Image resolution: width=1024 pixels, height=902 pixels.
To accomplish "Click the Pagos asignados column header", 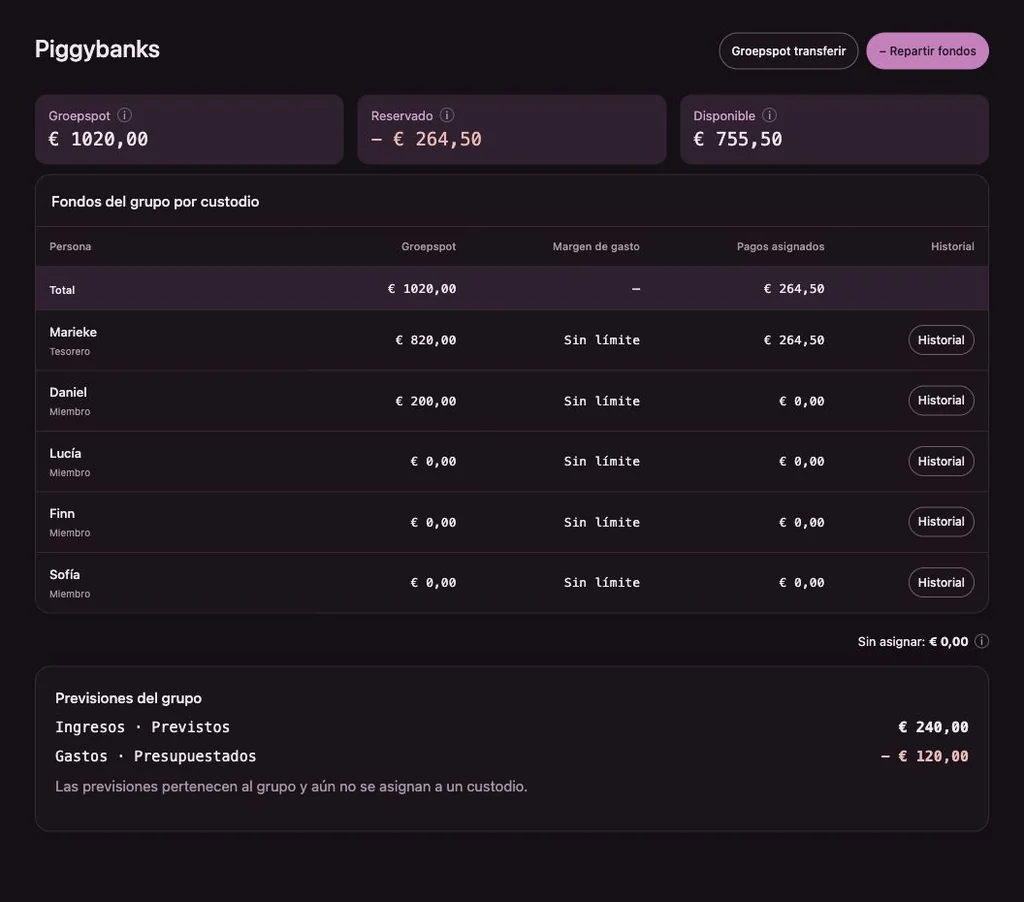I will (x=780, y=246).
